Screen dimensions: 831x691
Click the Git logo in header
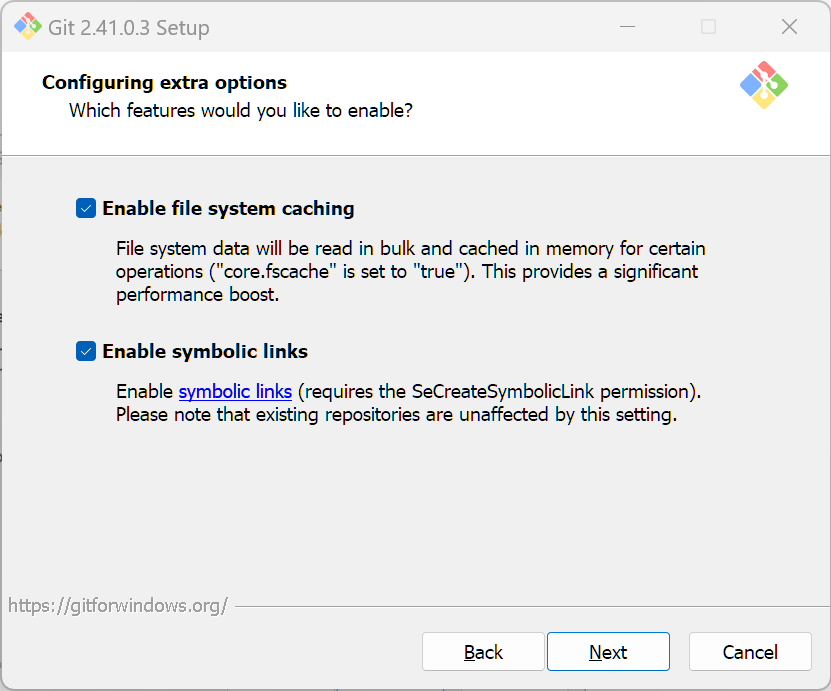pyautogui.click(x=764, y=85)
